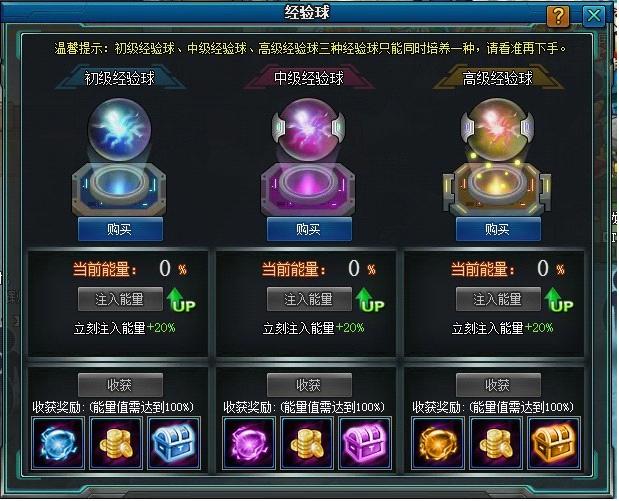
Task: Click the green UP arrow for 初级经验球
Action: 181,300
